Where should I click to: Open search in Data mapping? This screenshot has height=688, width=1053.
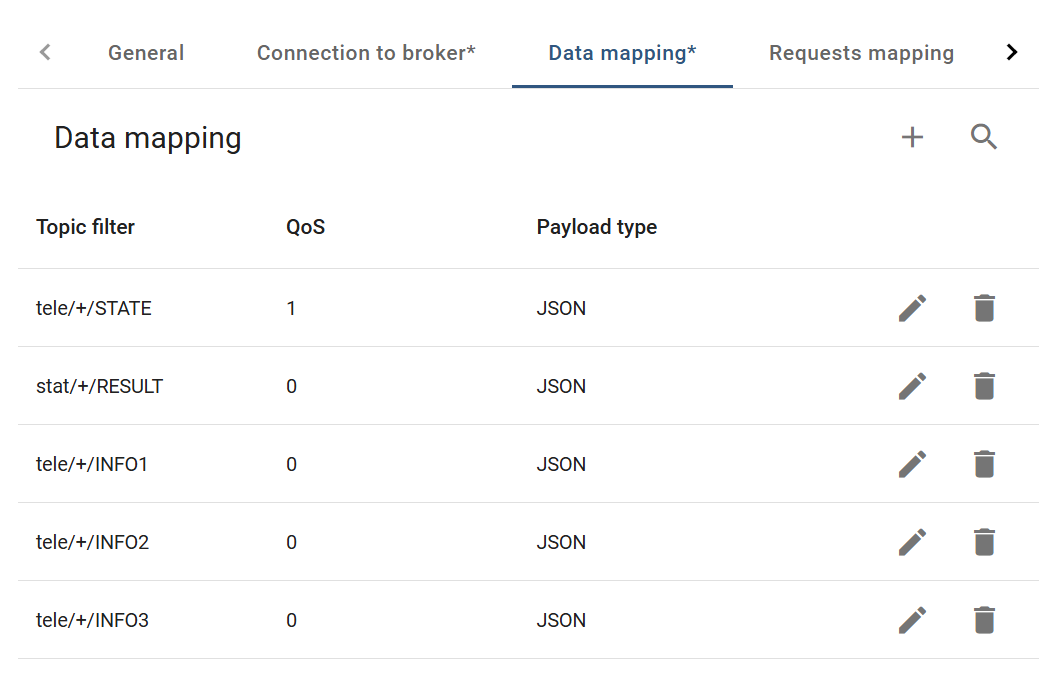tap(984, 136)
